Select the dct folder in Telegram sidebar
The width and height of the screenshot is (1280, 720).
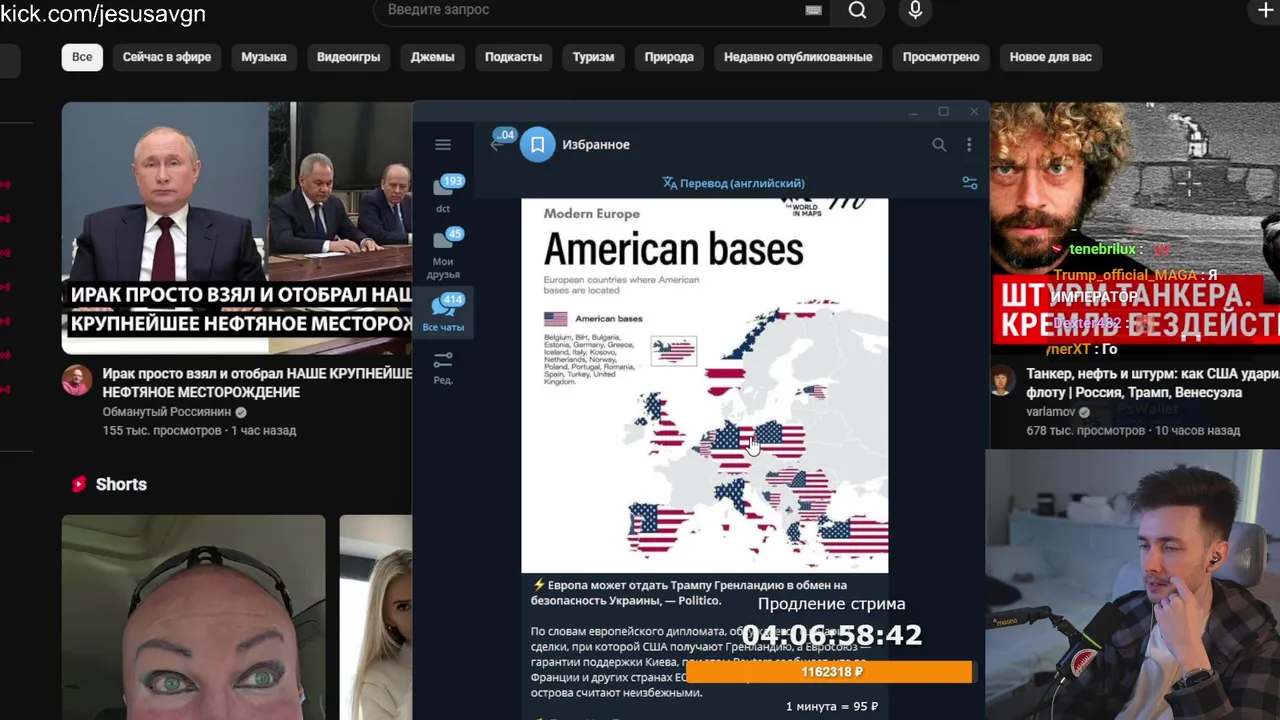coord(443,193)
